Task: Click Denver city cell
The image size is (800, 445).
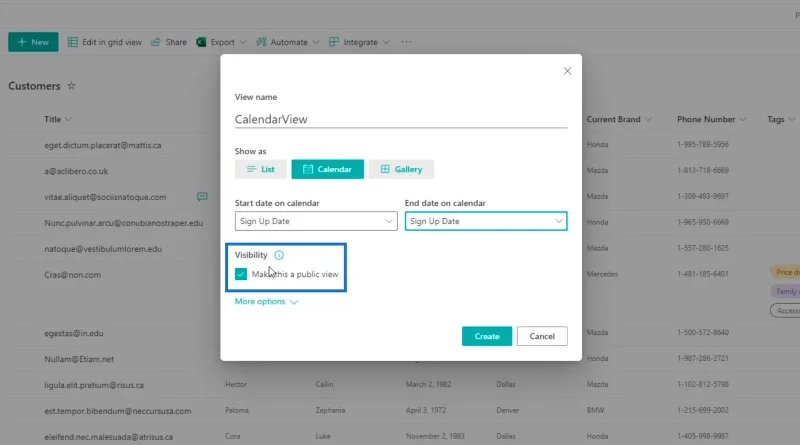Action: pos(507,410)
